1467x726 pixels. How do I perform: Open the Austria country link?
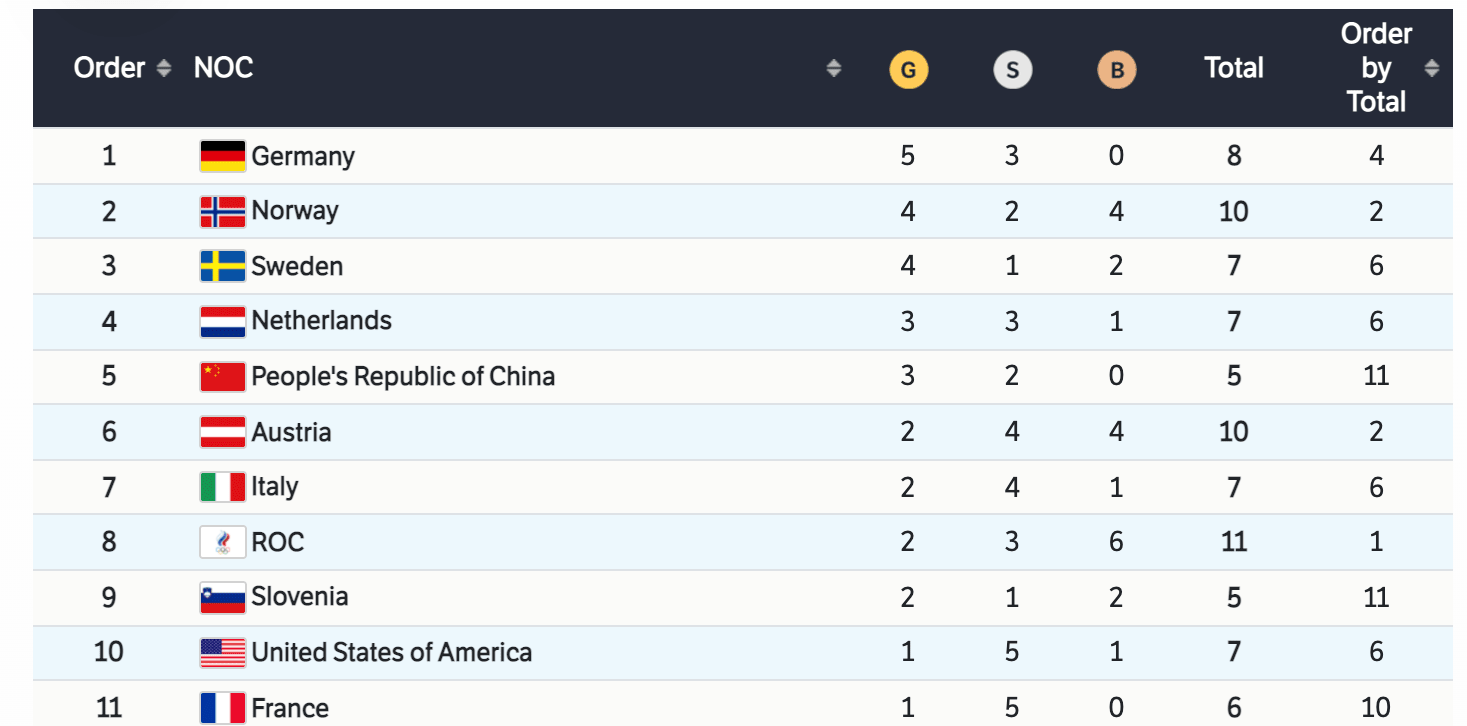[291, 432]
